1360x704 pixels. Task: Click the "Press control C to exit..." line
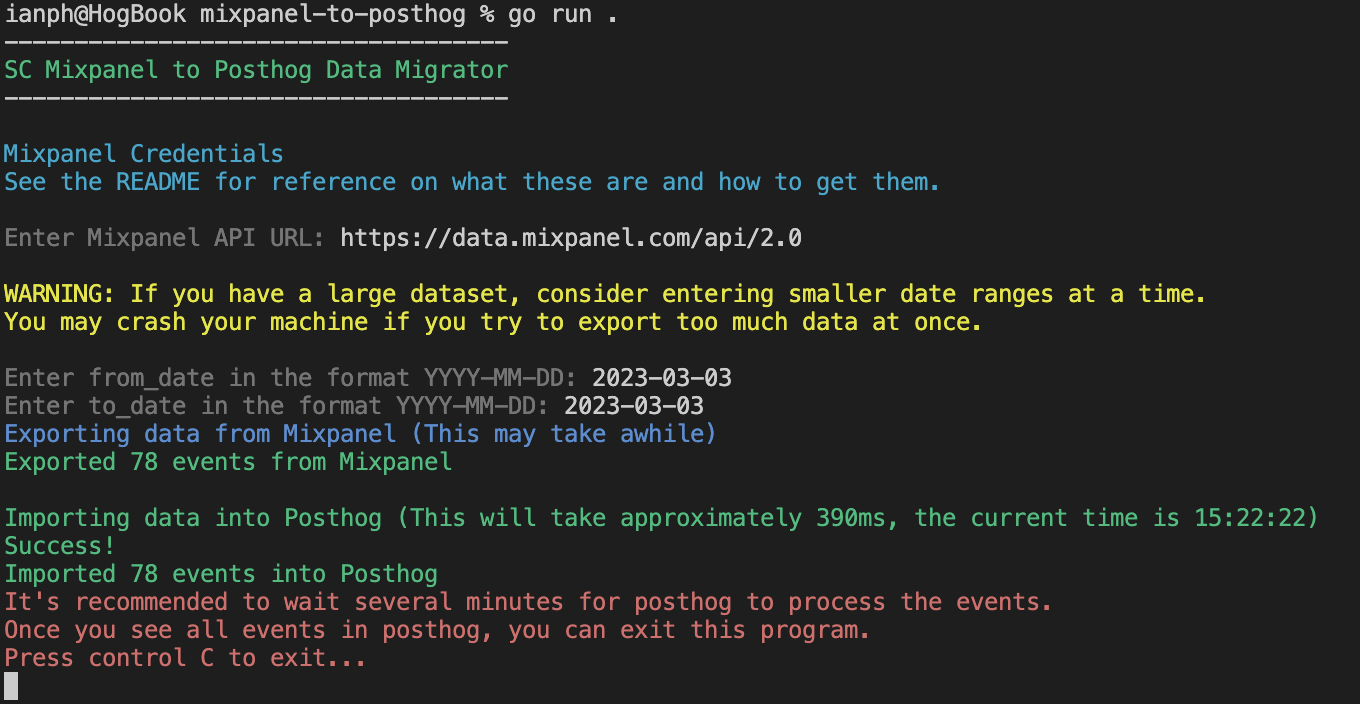(x=185, y=658)
